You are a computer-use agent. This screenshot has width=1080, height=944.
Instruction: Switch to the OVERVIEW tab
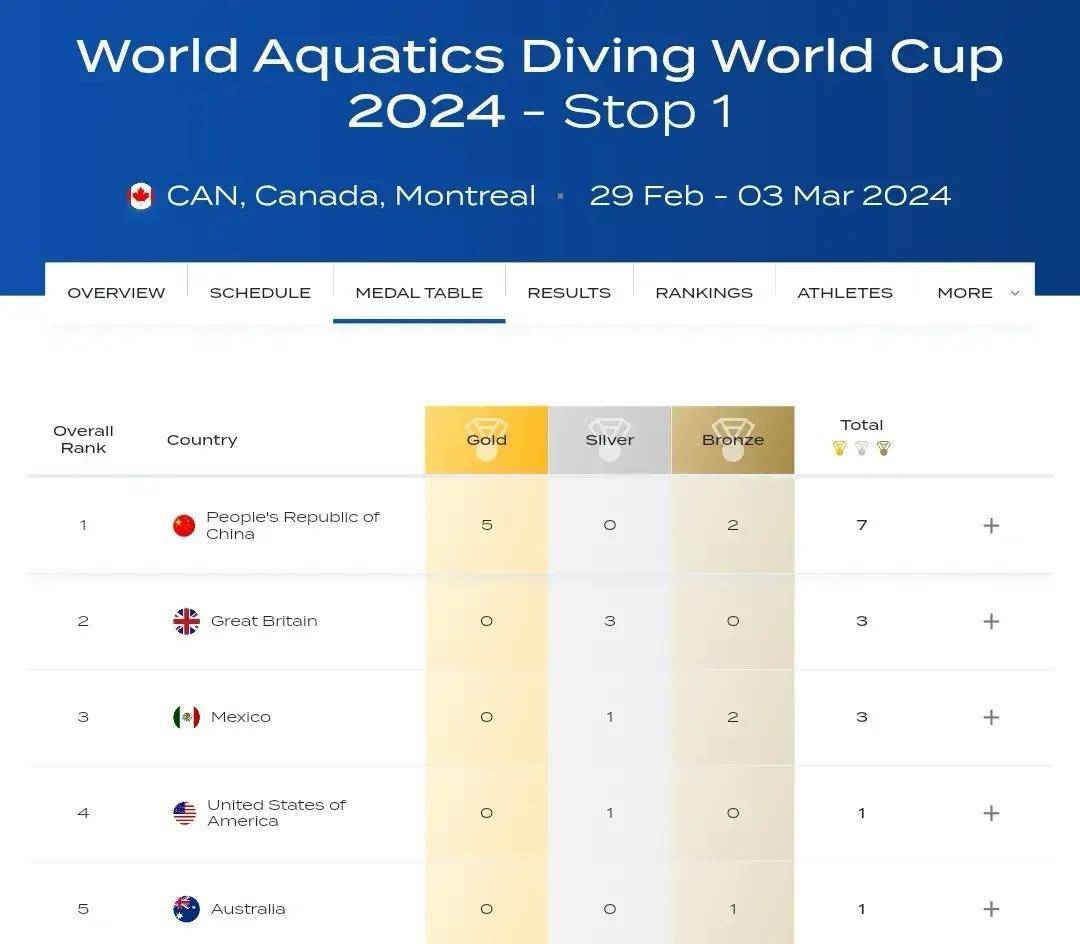tap(116, 293)
